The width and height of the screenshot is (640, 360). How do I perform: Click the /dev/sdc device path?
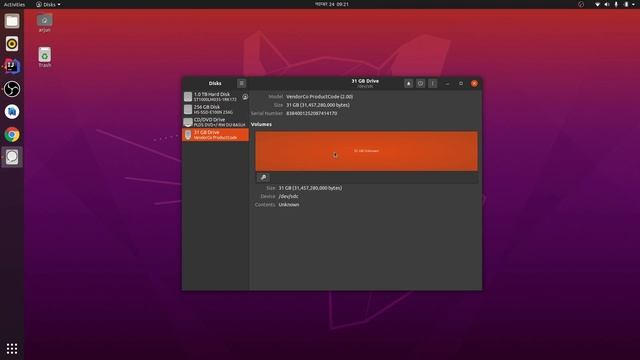289,196
